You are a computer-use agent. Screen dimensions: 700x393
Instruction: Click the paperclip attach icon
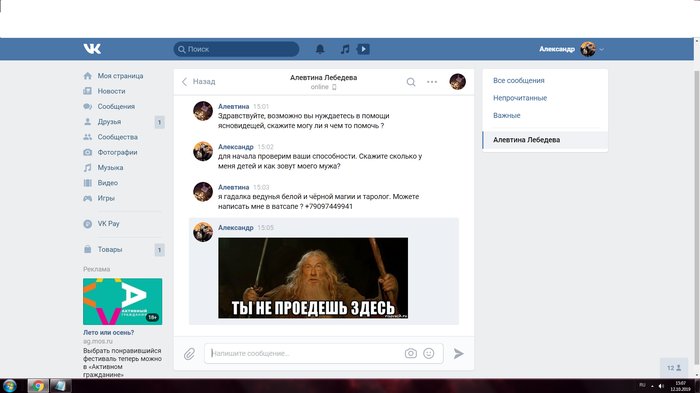[x=189, y=354]
